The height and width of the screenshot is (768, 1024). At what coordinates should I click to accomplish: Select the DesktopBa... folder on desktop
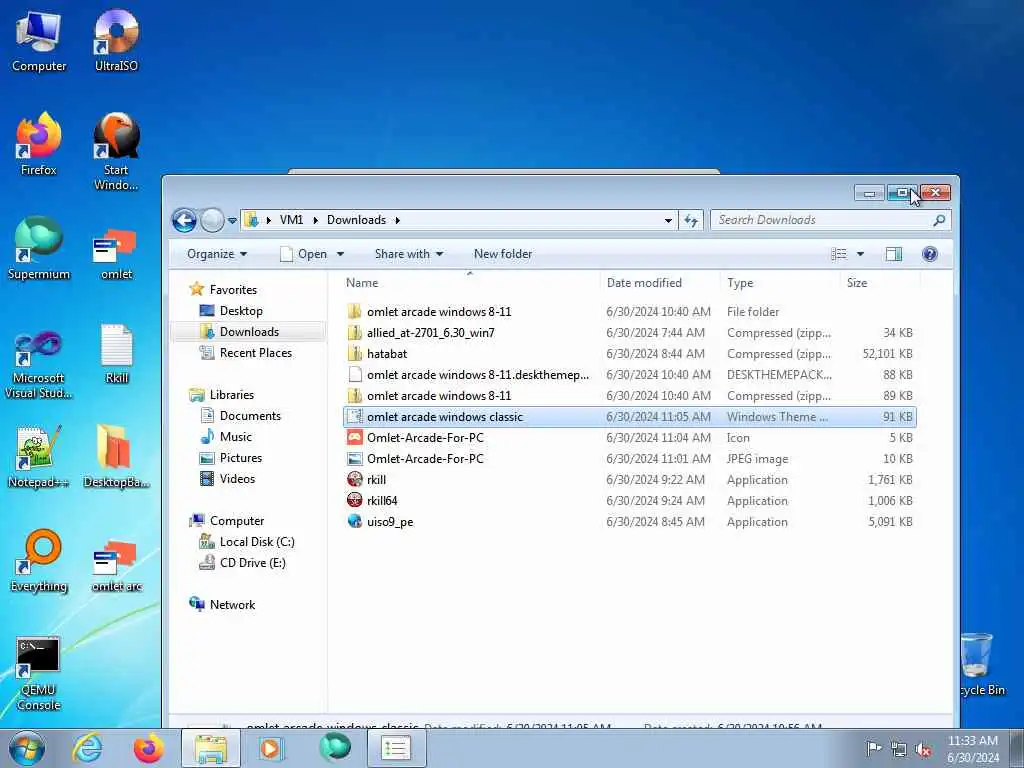click(x=116, y=457)
